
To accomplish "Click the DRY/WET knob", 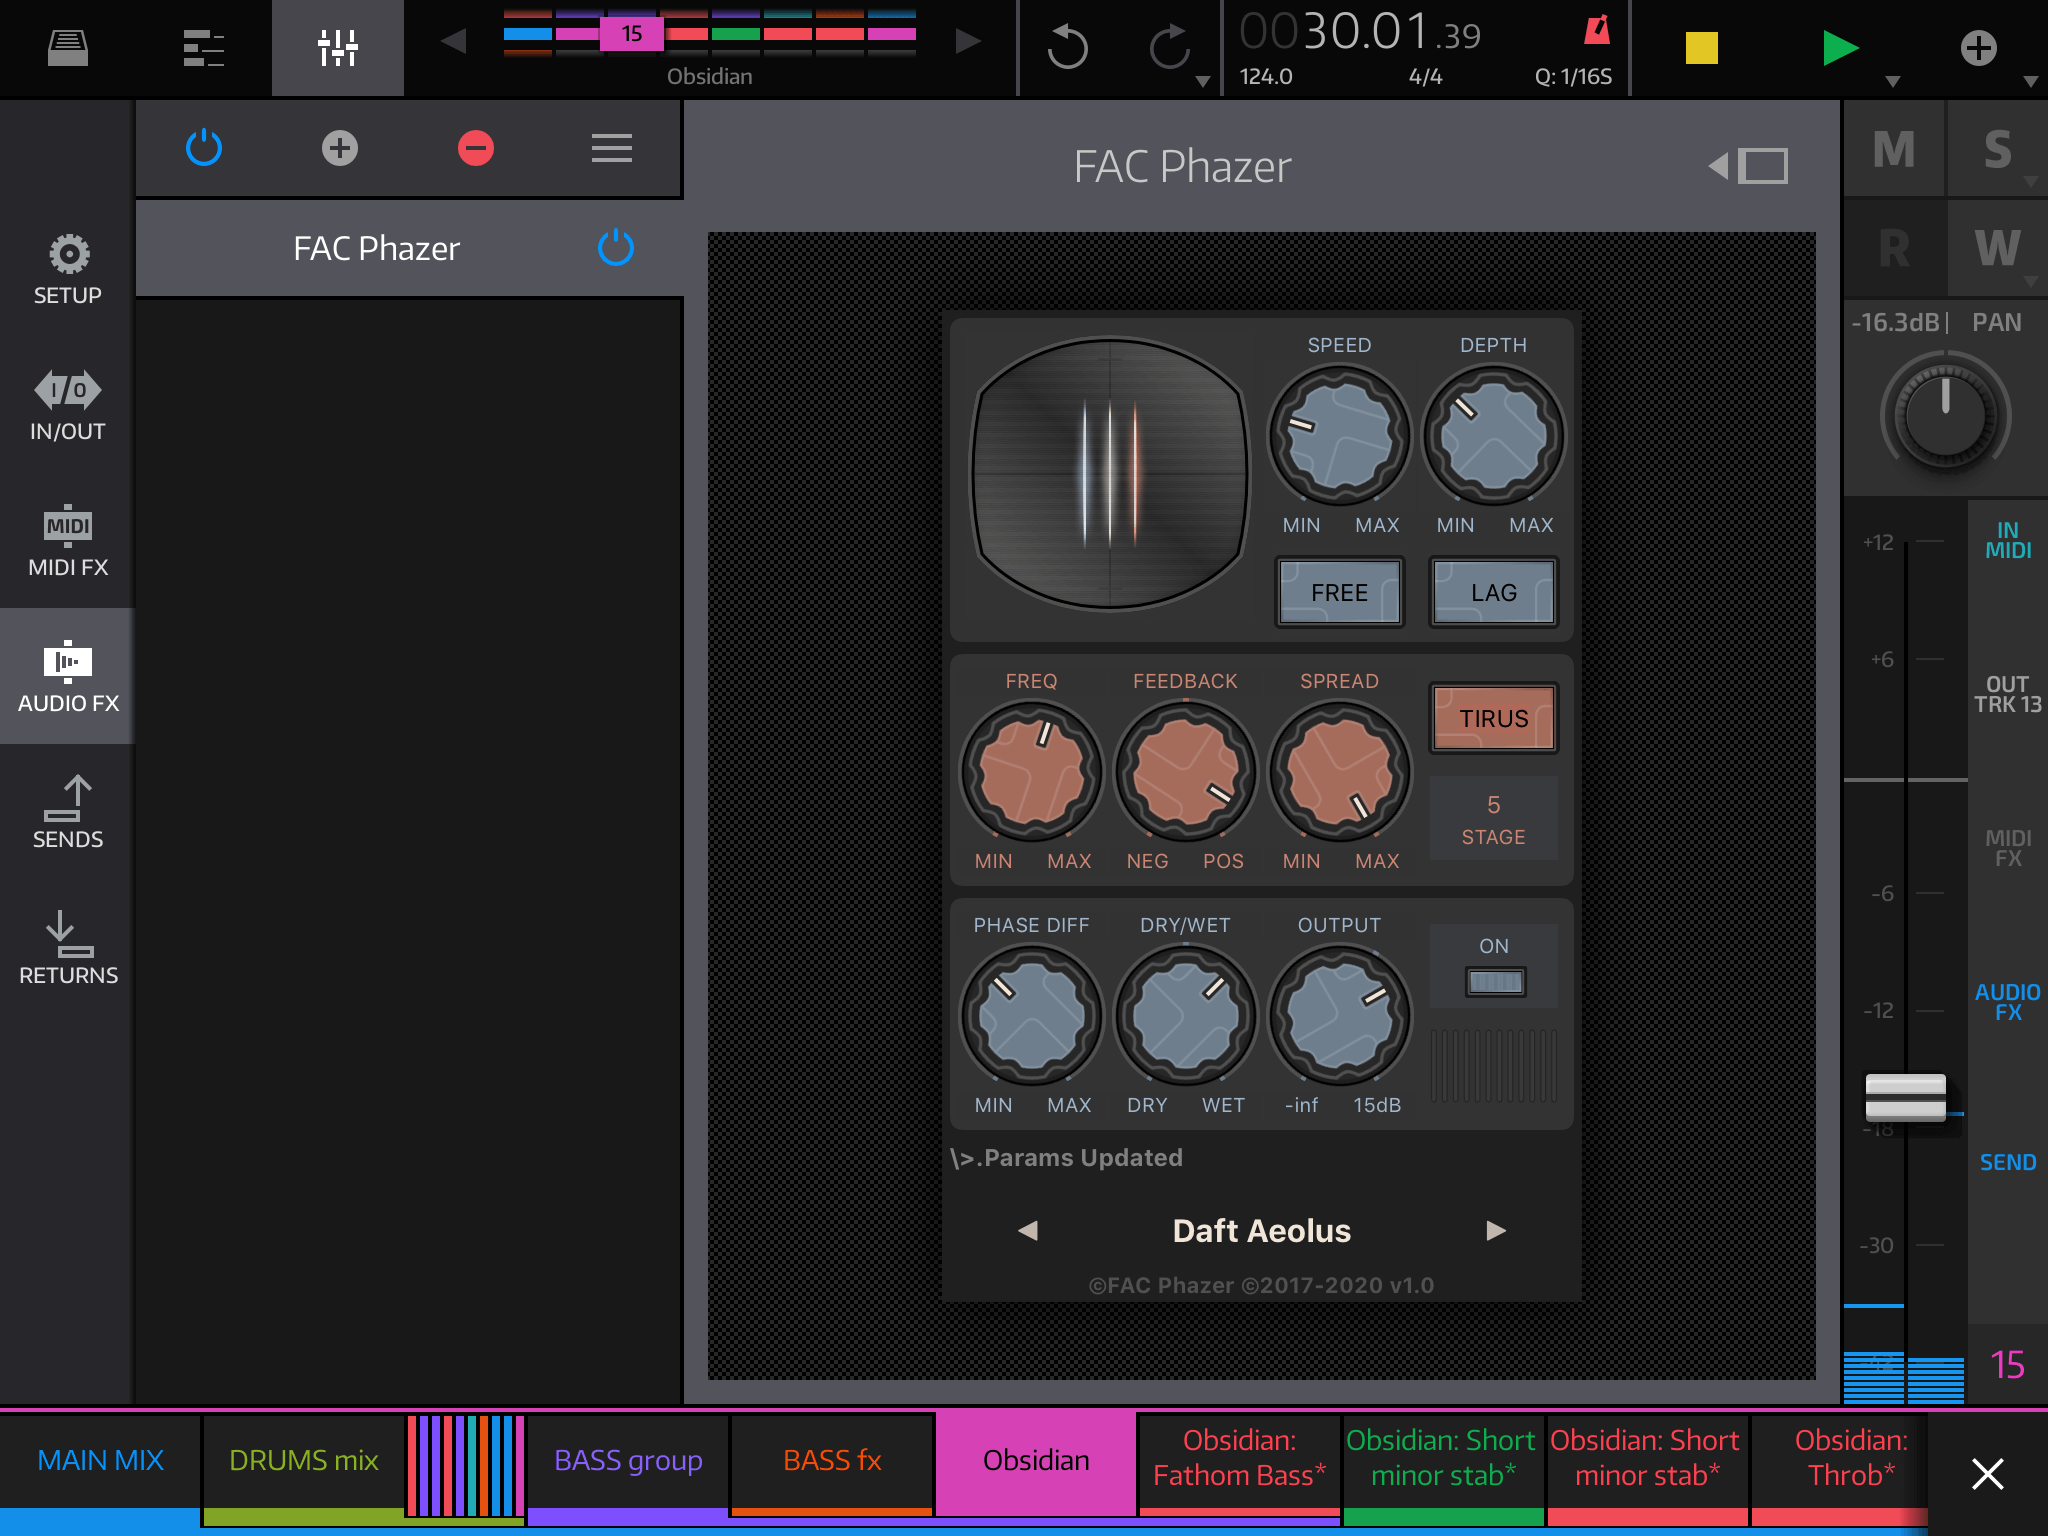I will pos(1185,1015).
